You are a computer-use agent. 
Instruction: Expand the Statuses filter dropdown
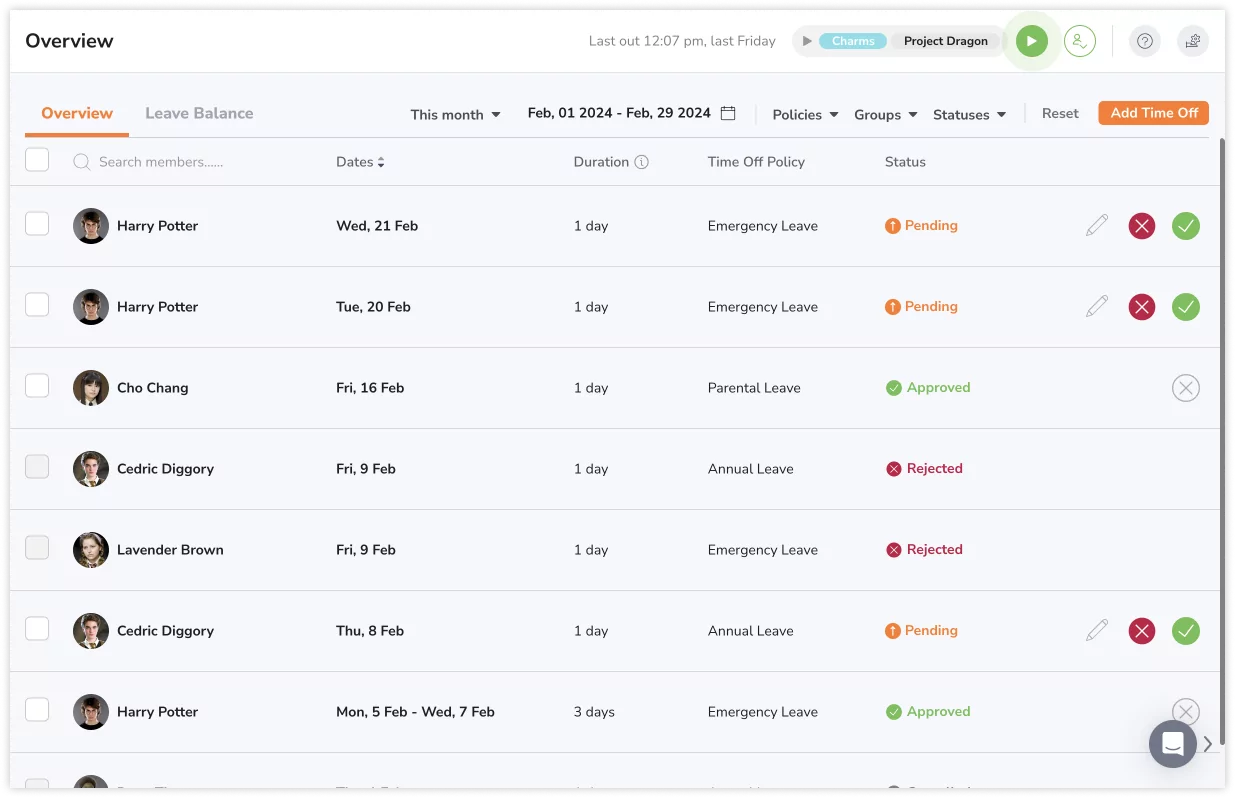[969, 114]
